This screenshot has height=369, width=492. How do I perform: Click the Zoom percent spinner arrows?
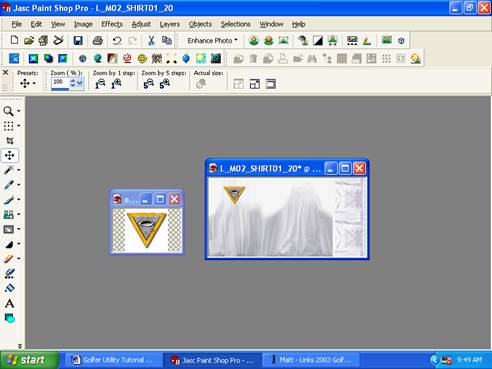point(73,83)
